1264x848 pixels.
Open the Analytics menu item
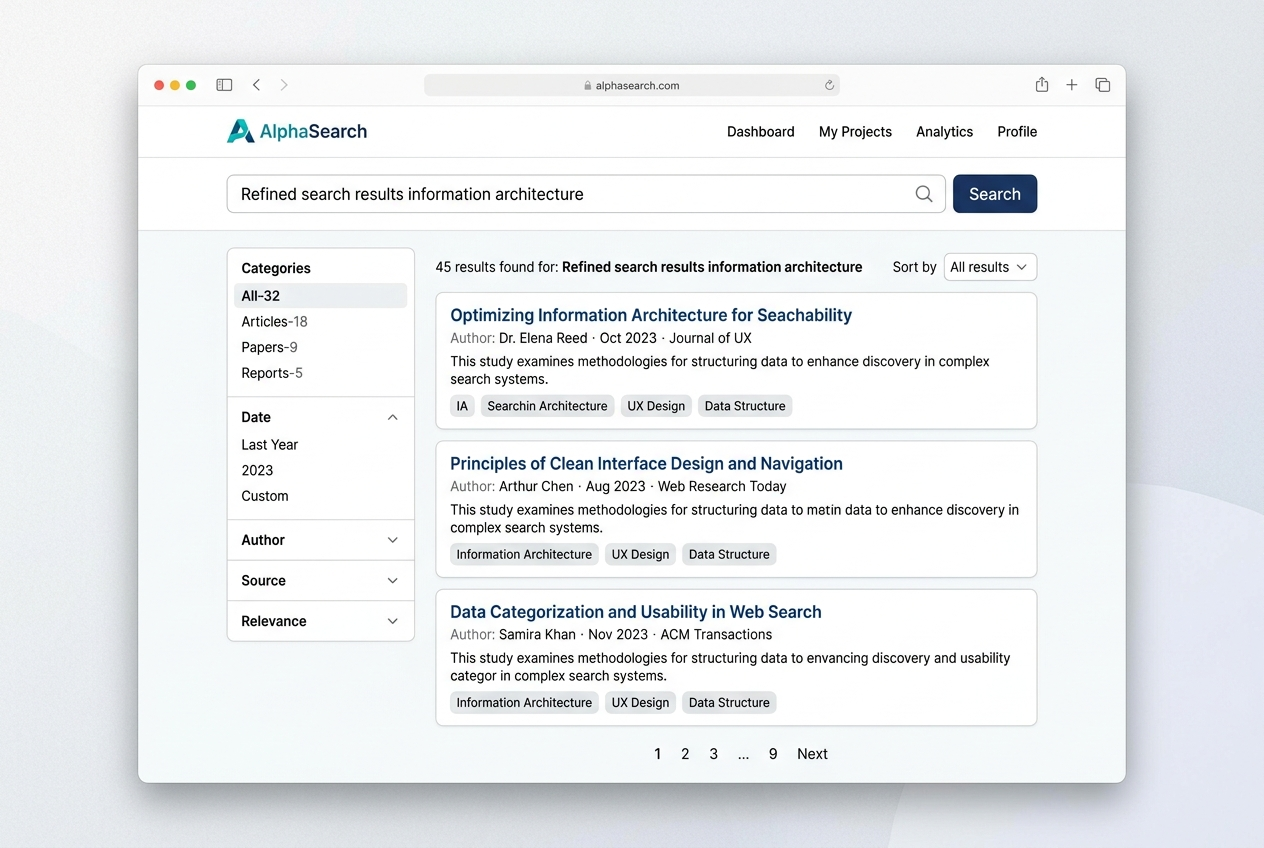944,132
